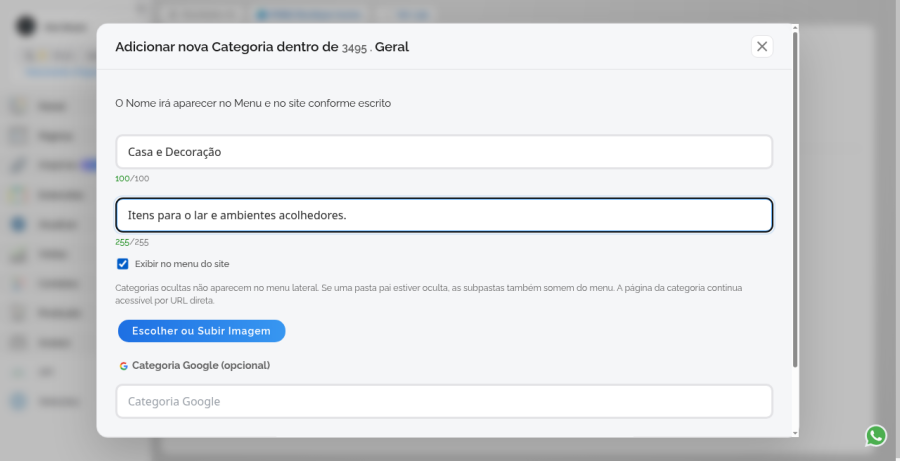Click the 'Exibir no menu do site' label
This screenshot has height=461, width=900.
click(182, 264)
